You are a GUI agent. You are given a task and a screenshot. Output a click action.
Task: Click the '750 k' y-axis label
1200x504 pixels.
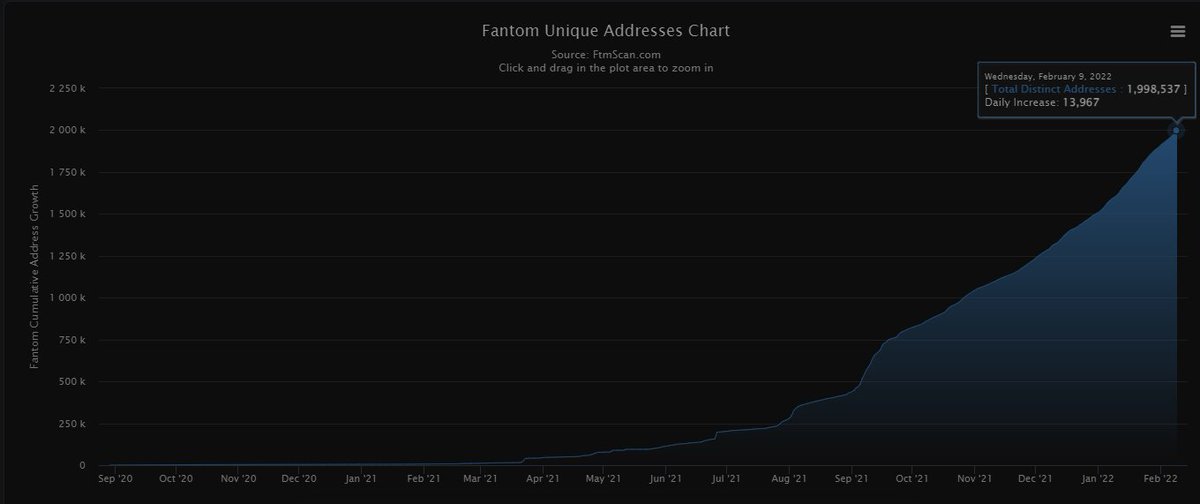tap(70, 340)
